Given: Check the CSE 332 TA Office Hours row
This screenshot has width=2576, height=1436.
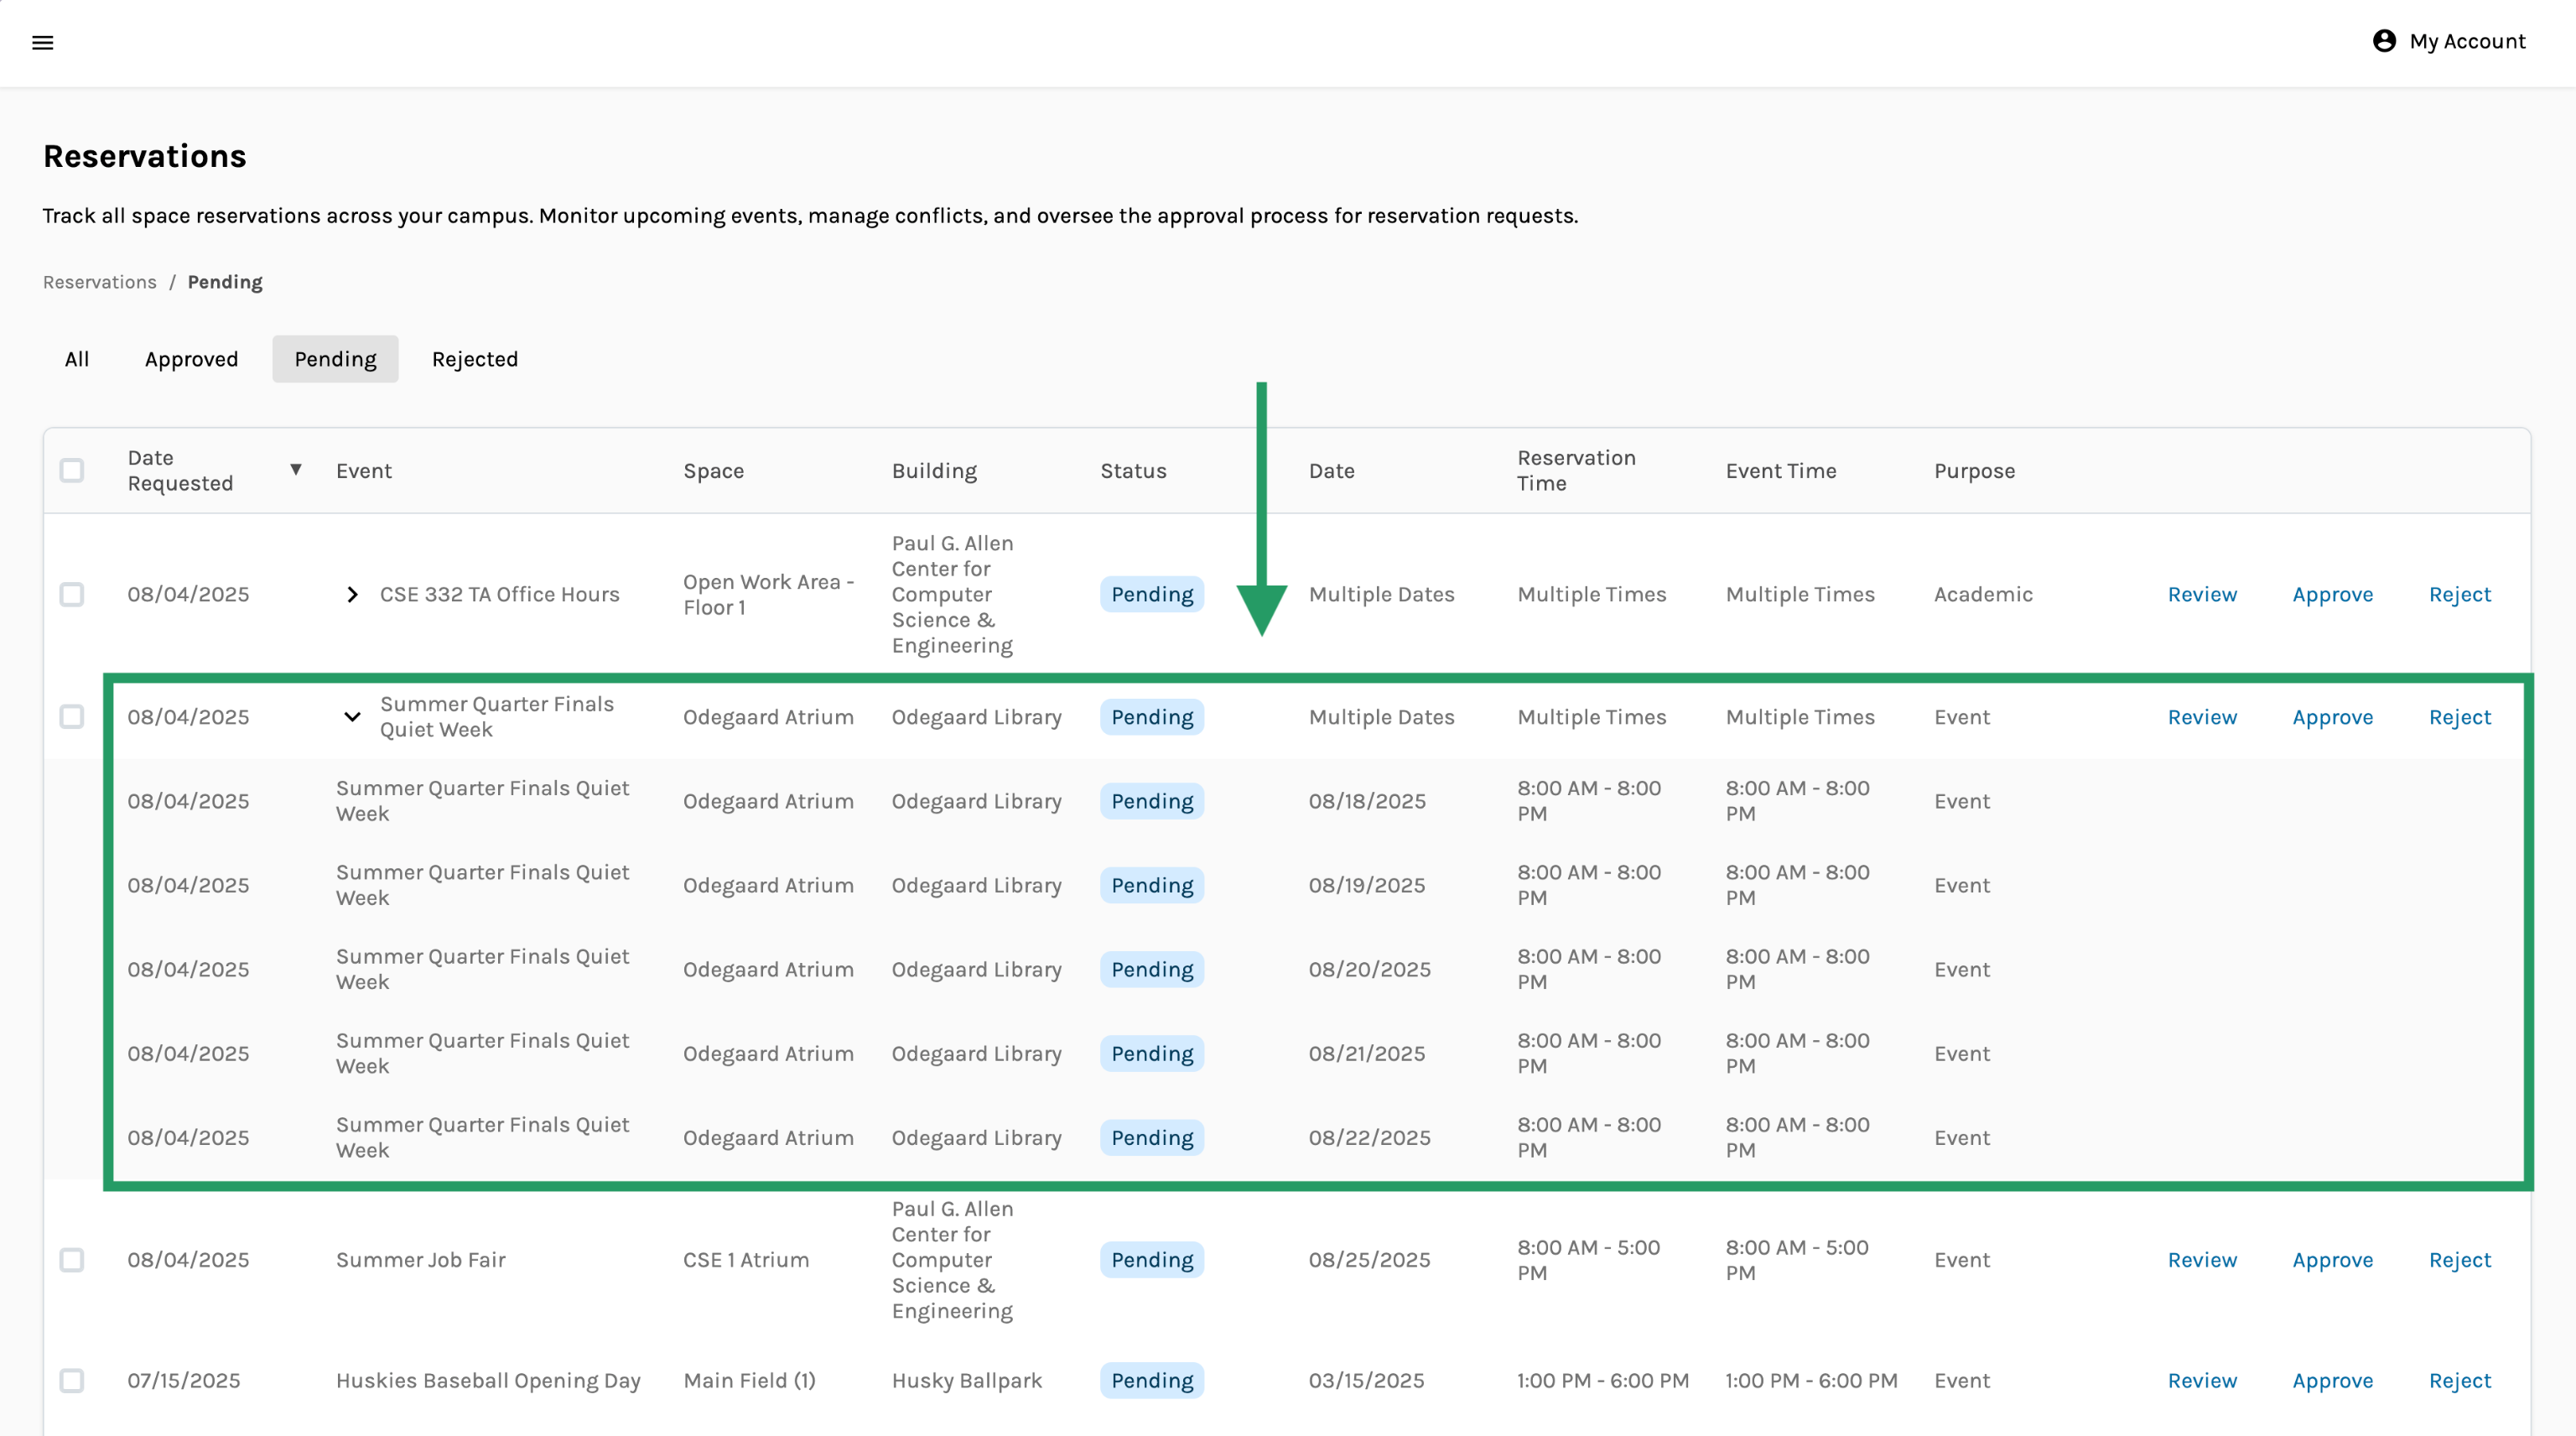Looking at the screenshot, I should pyautogui.click(x=72, y=595).
